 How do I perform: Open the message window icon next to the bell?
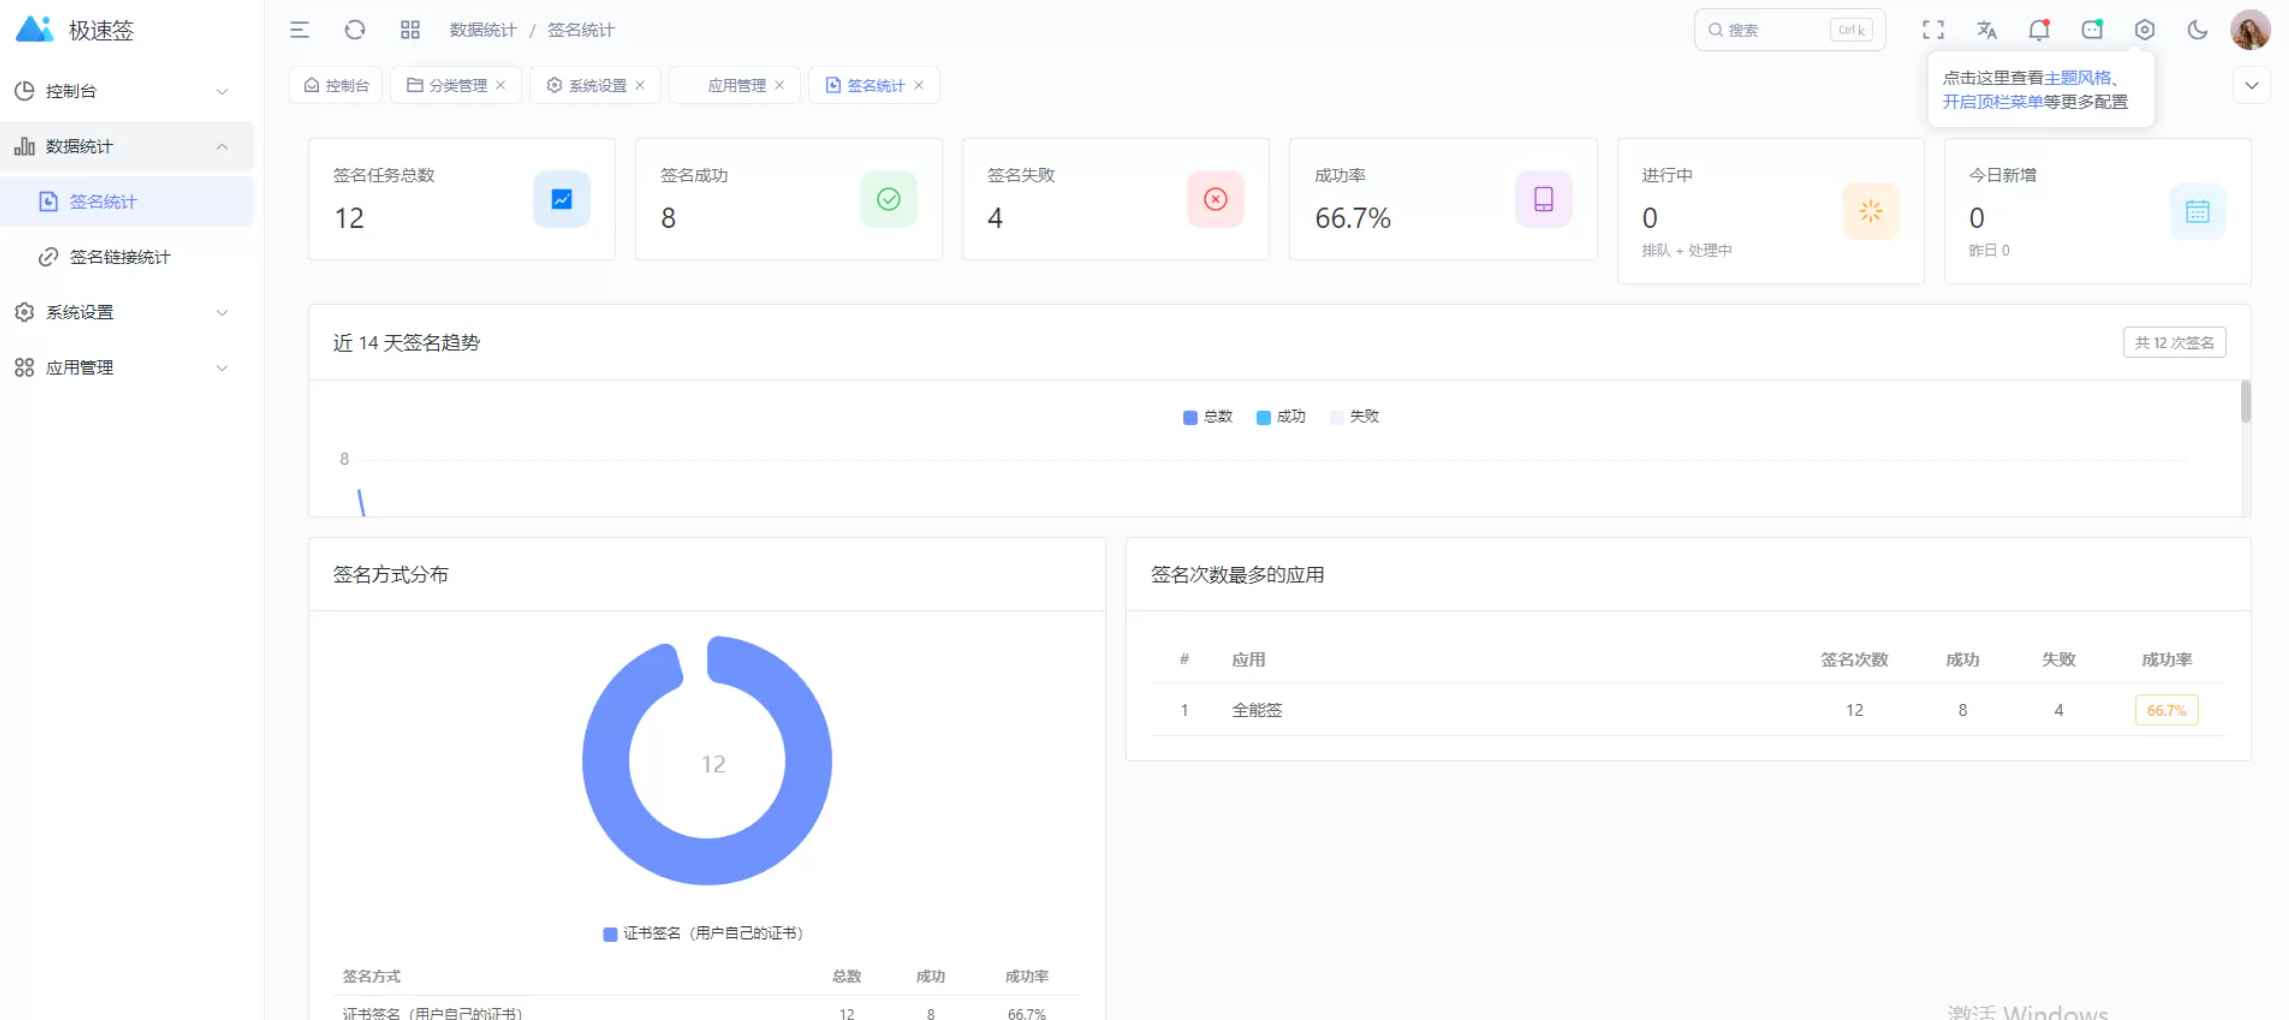2092,30
